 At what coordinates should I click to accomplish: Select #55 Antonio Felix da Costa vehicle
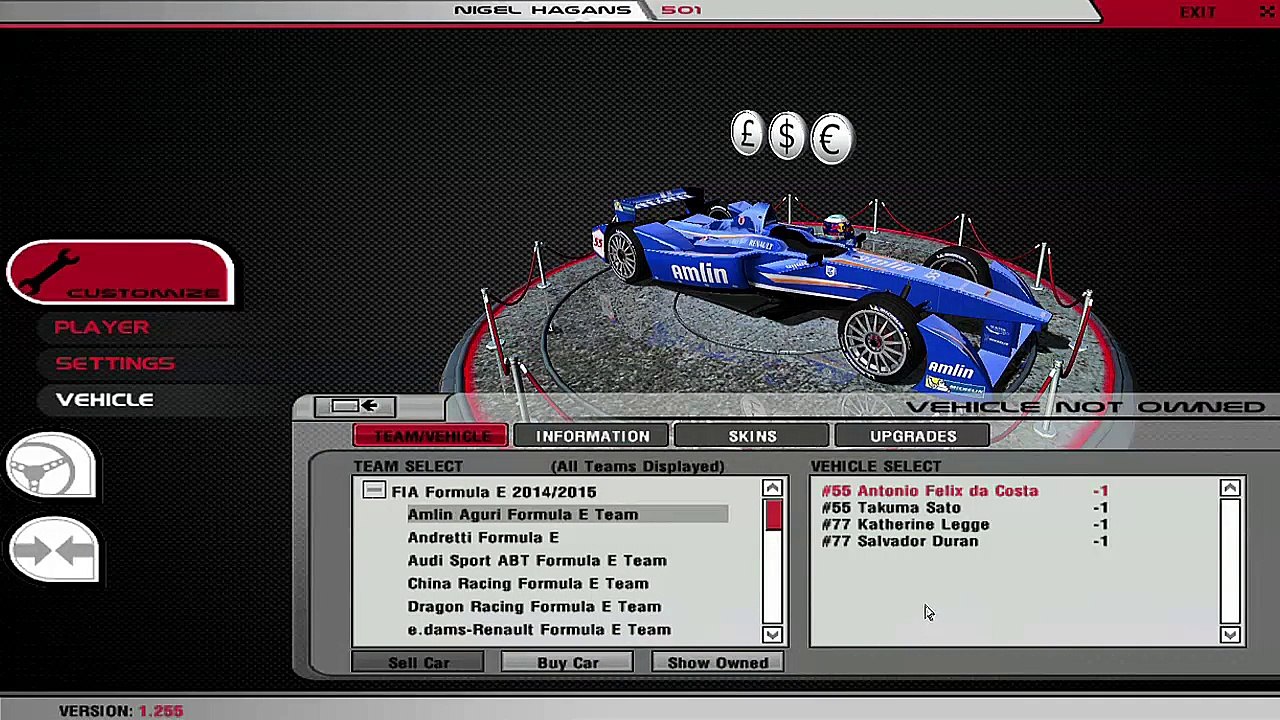coord(965,491)
